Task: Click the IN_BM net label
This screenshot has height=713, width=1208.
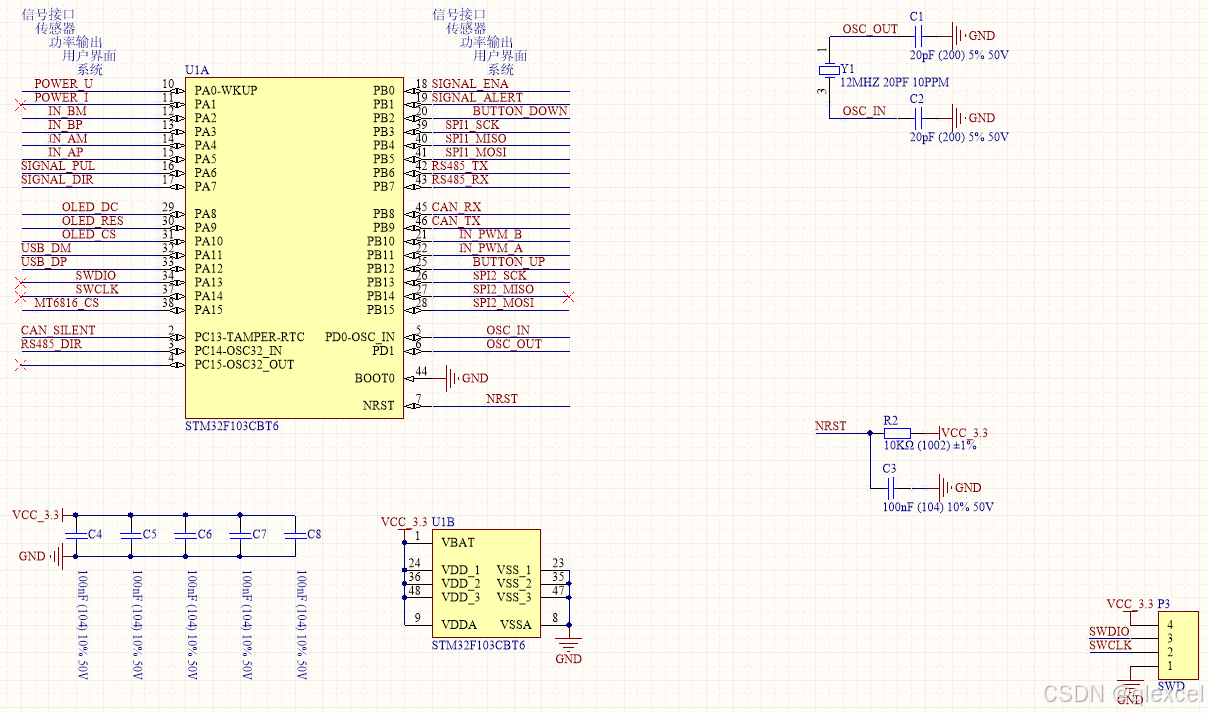Action: coord(67,111)
